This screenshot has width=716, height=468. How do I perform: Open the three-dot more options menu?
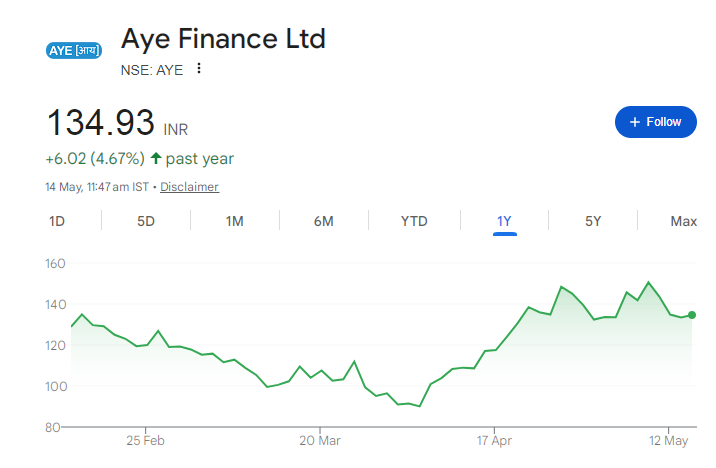click(x=199, y=68)
